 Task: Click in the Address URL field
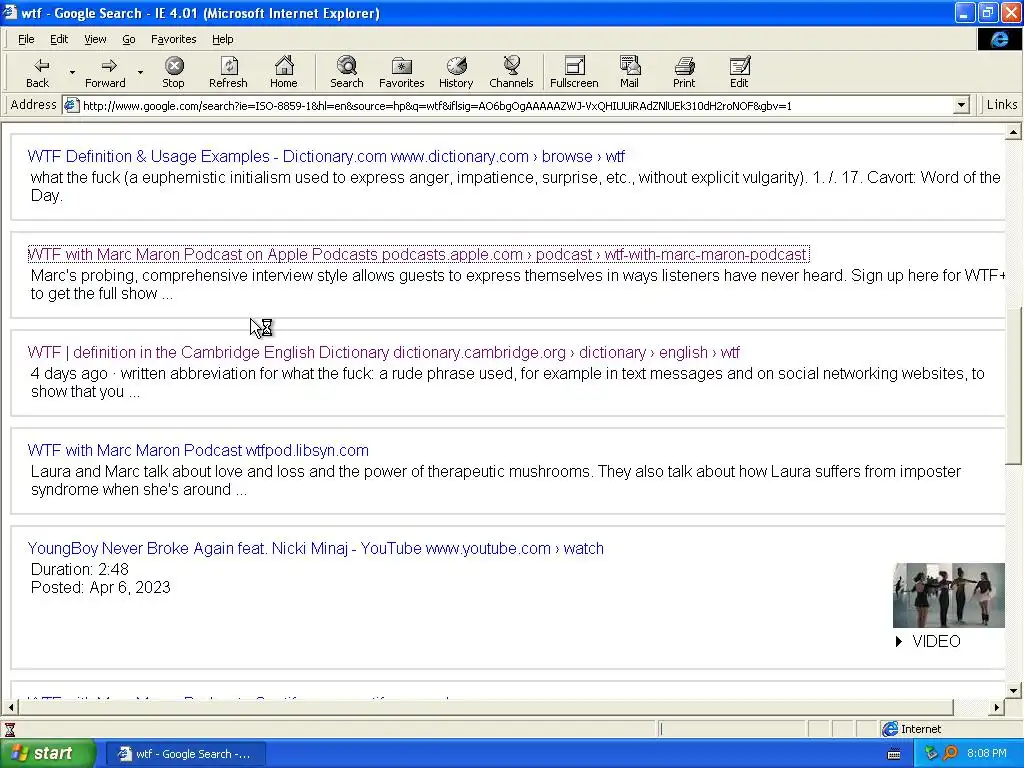[516, 105]
